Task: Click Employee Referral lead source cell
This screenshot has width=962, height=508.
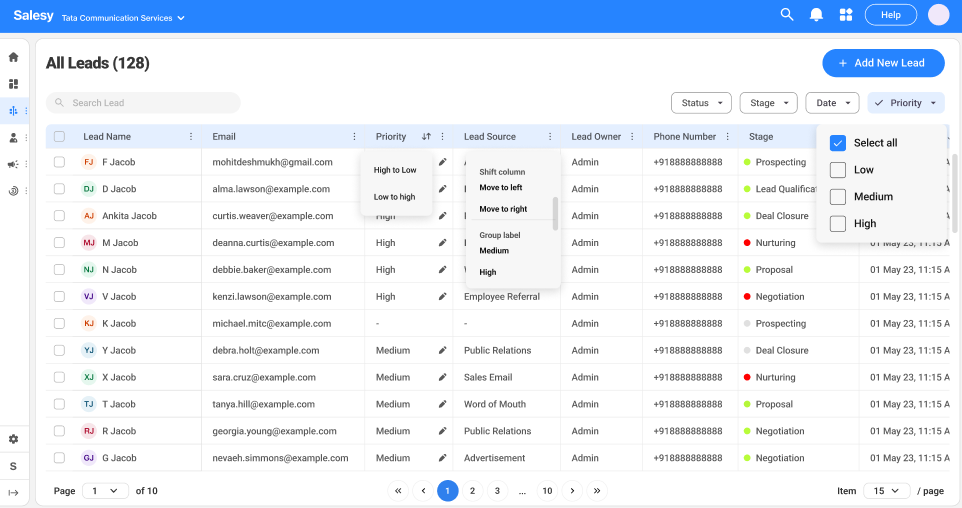Action: click(x=502, y=297)
